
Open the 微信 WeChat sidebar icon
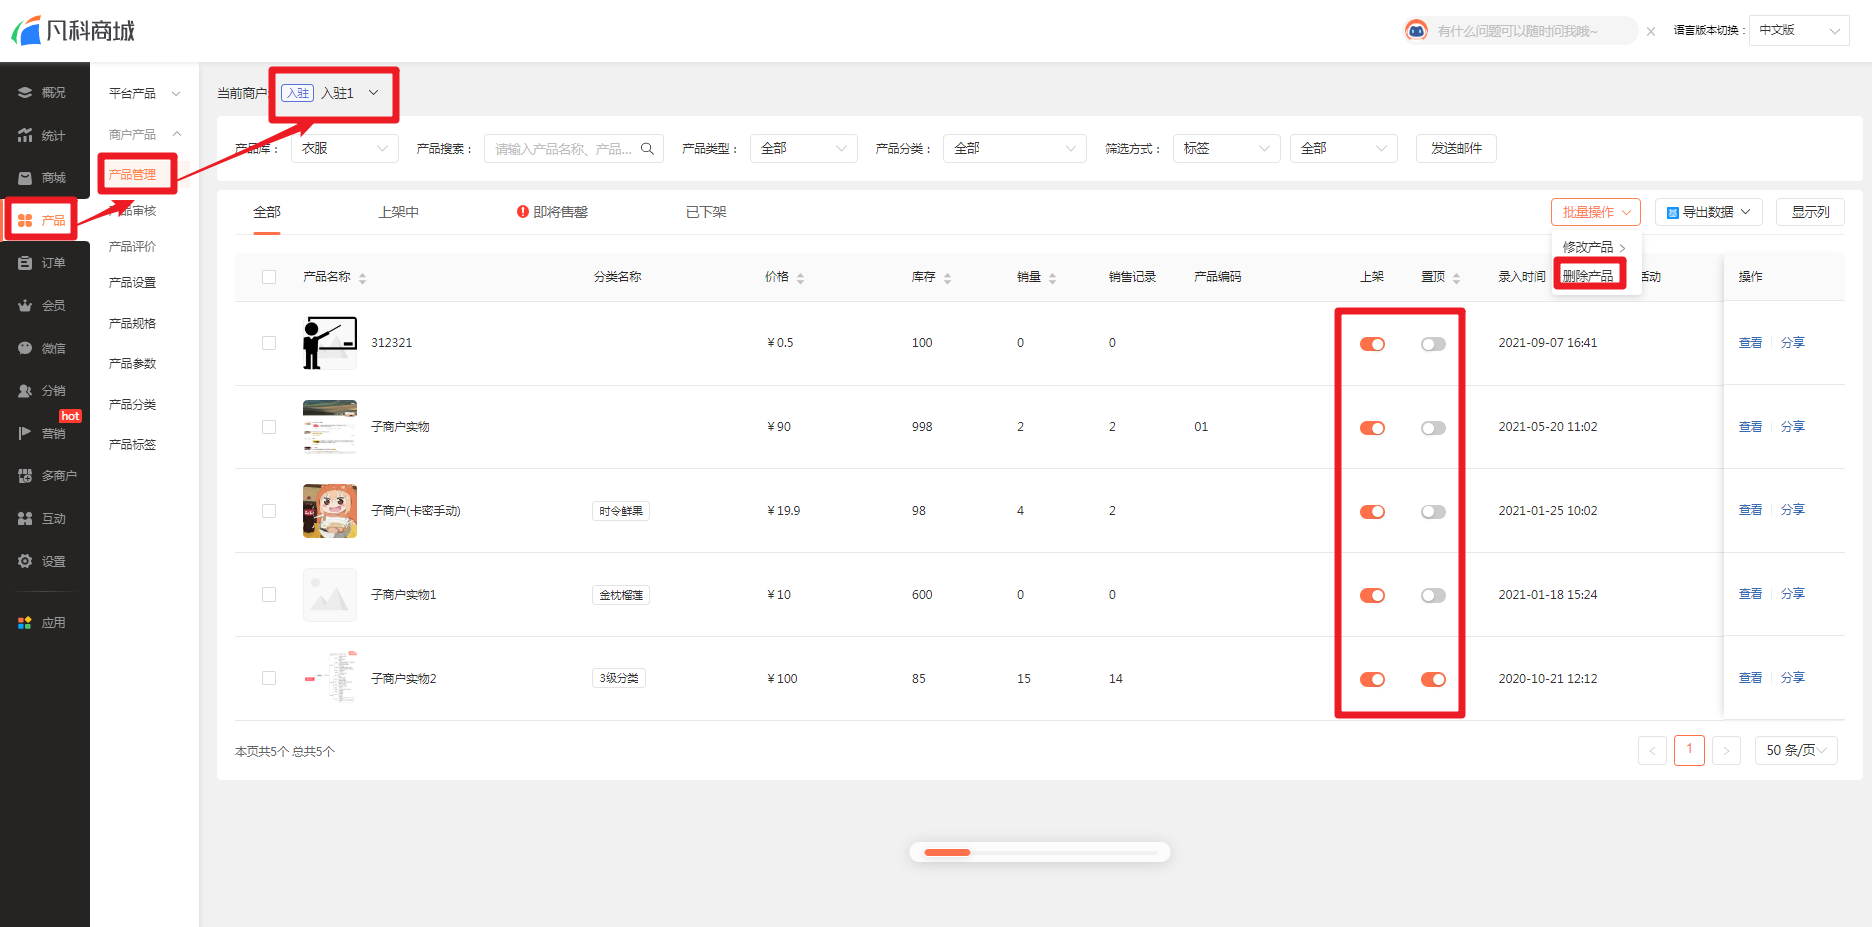(25, 348)
